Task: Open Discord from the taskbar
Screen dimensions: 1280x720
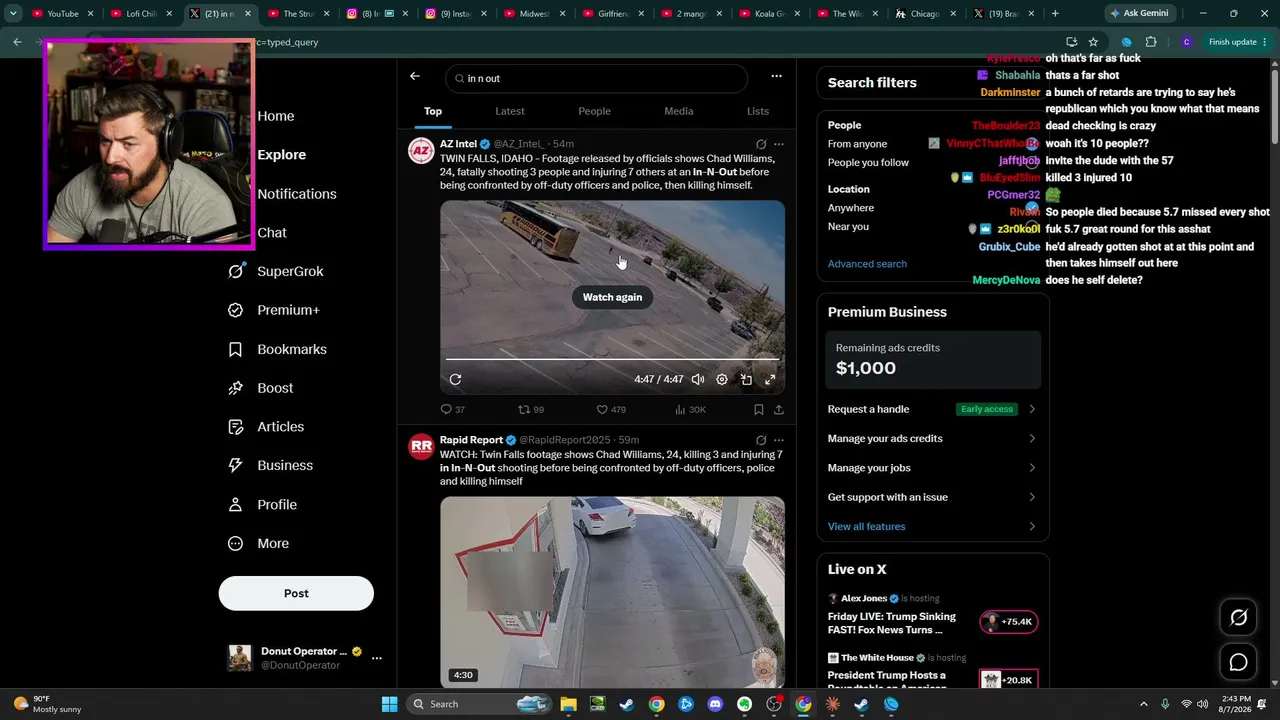Action: point(715,704)
